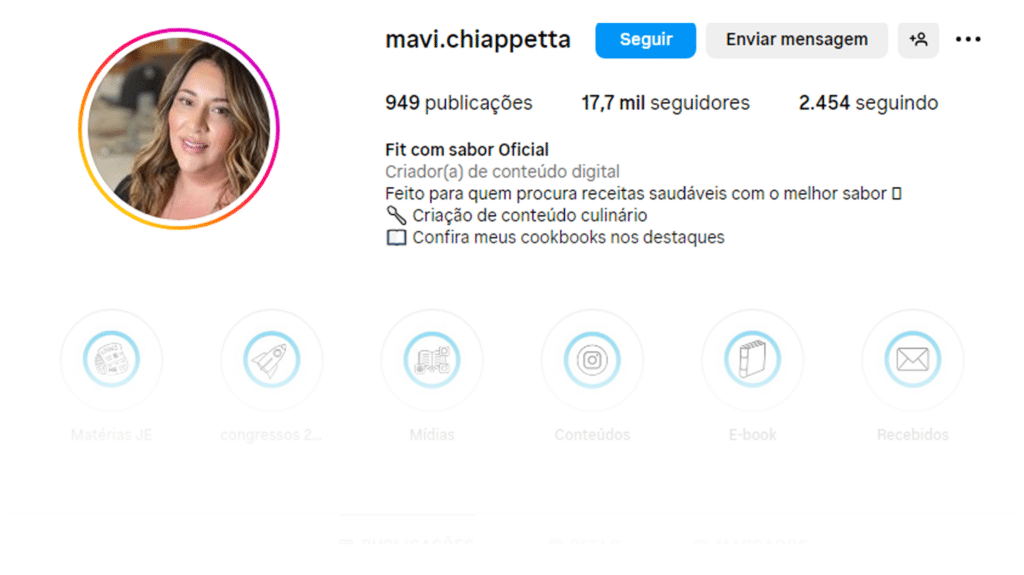Open the Conteúdos Instagram-logo highlight
The image size is (1024, 575).
(592, 360)
